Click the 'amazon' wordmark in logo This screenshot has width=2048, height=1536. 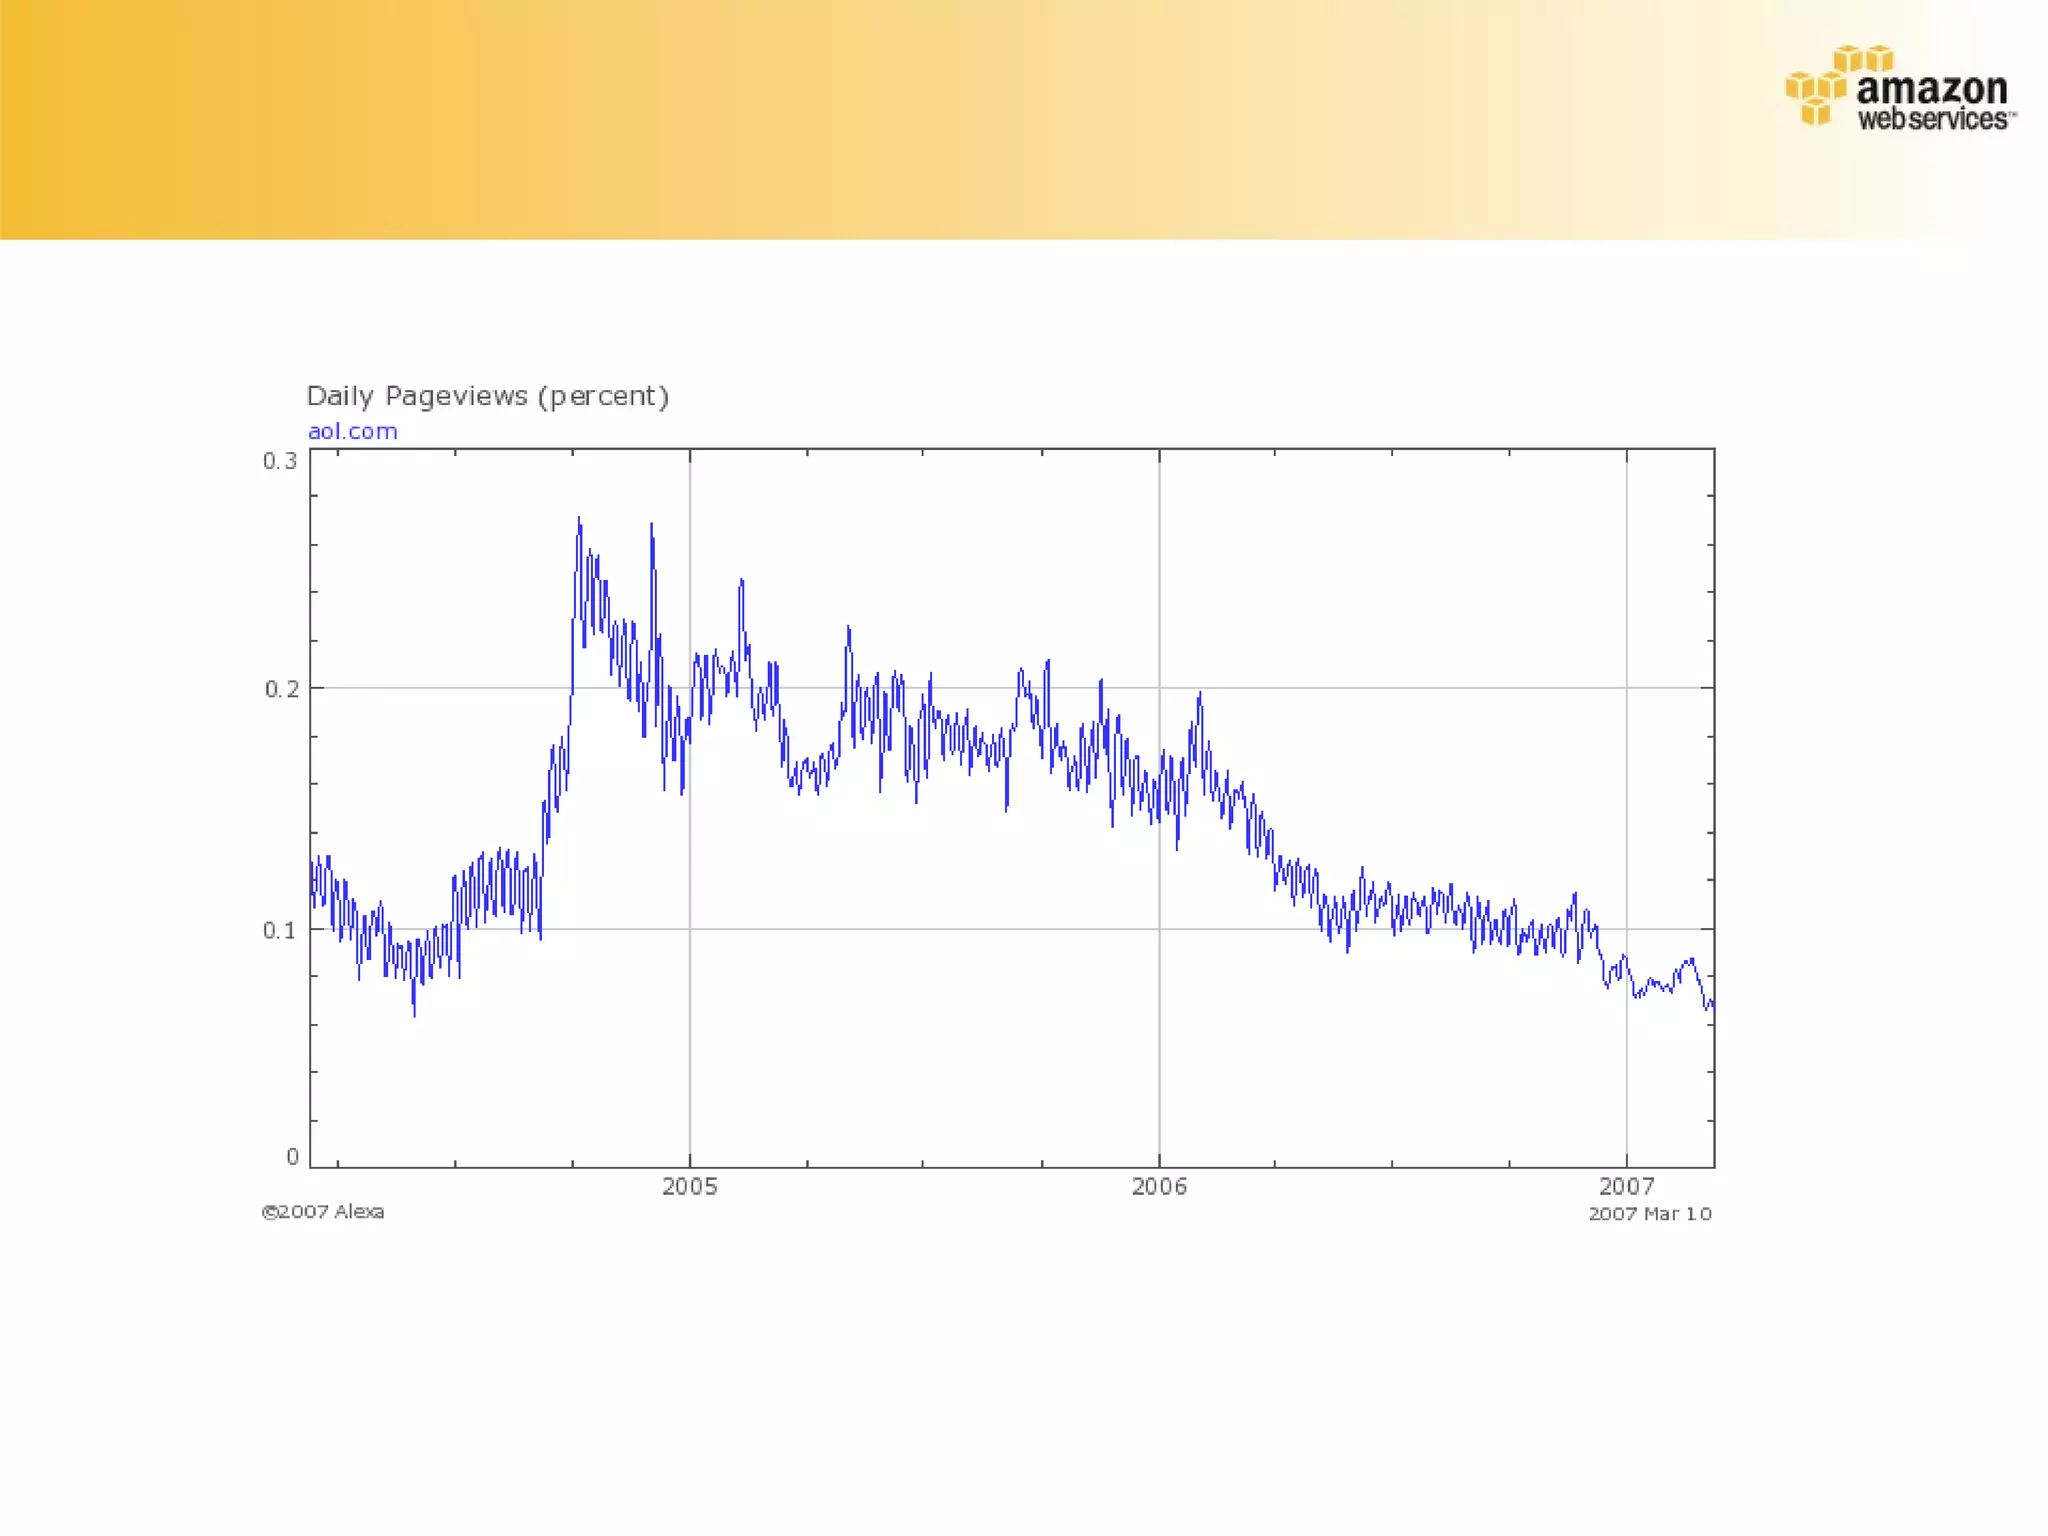(x=1931, y=89)
